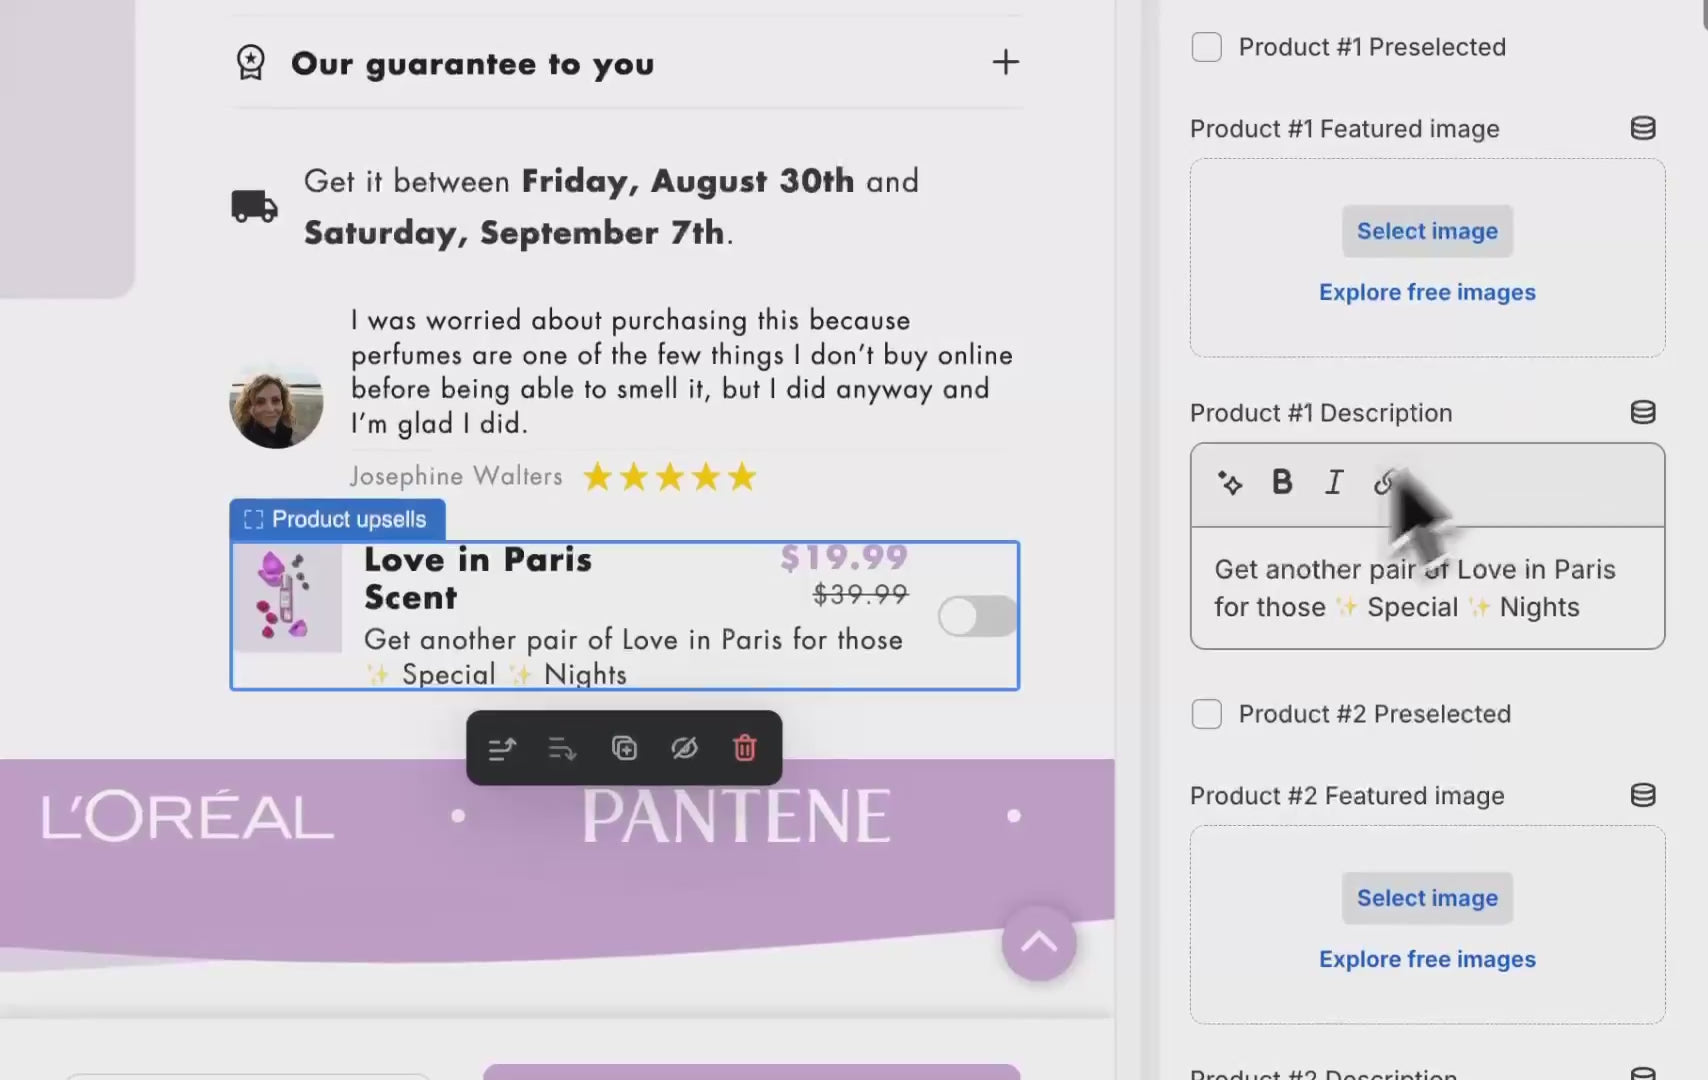Viewport: 1708px width, 1080px height.
Task: Connect dynamic source for Product #1 Description
Action: tap(1643, 413)
